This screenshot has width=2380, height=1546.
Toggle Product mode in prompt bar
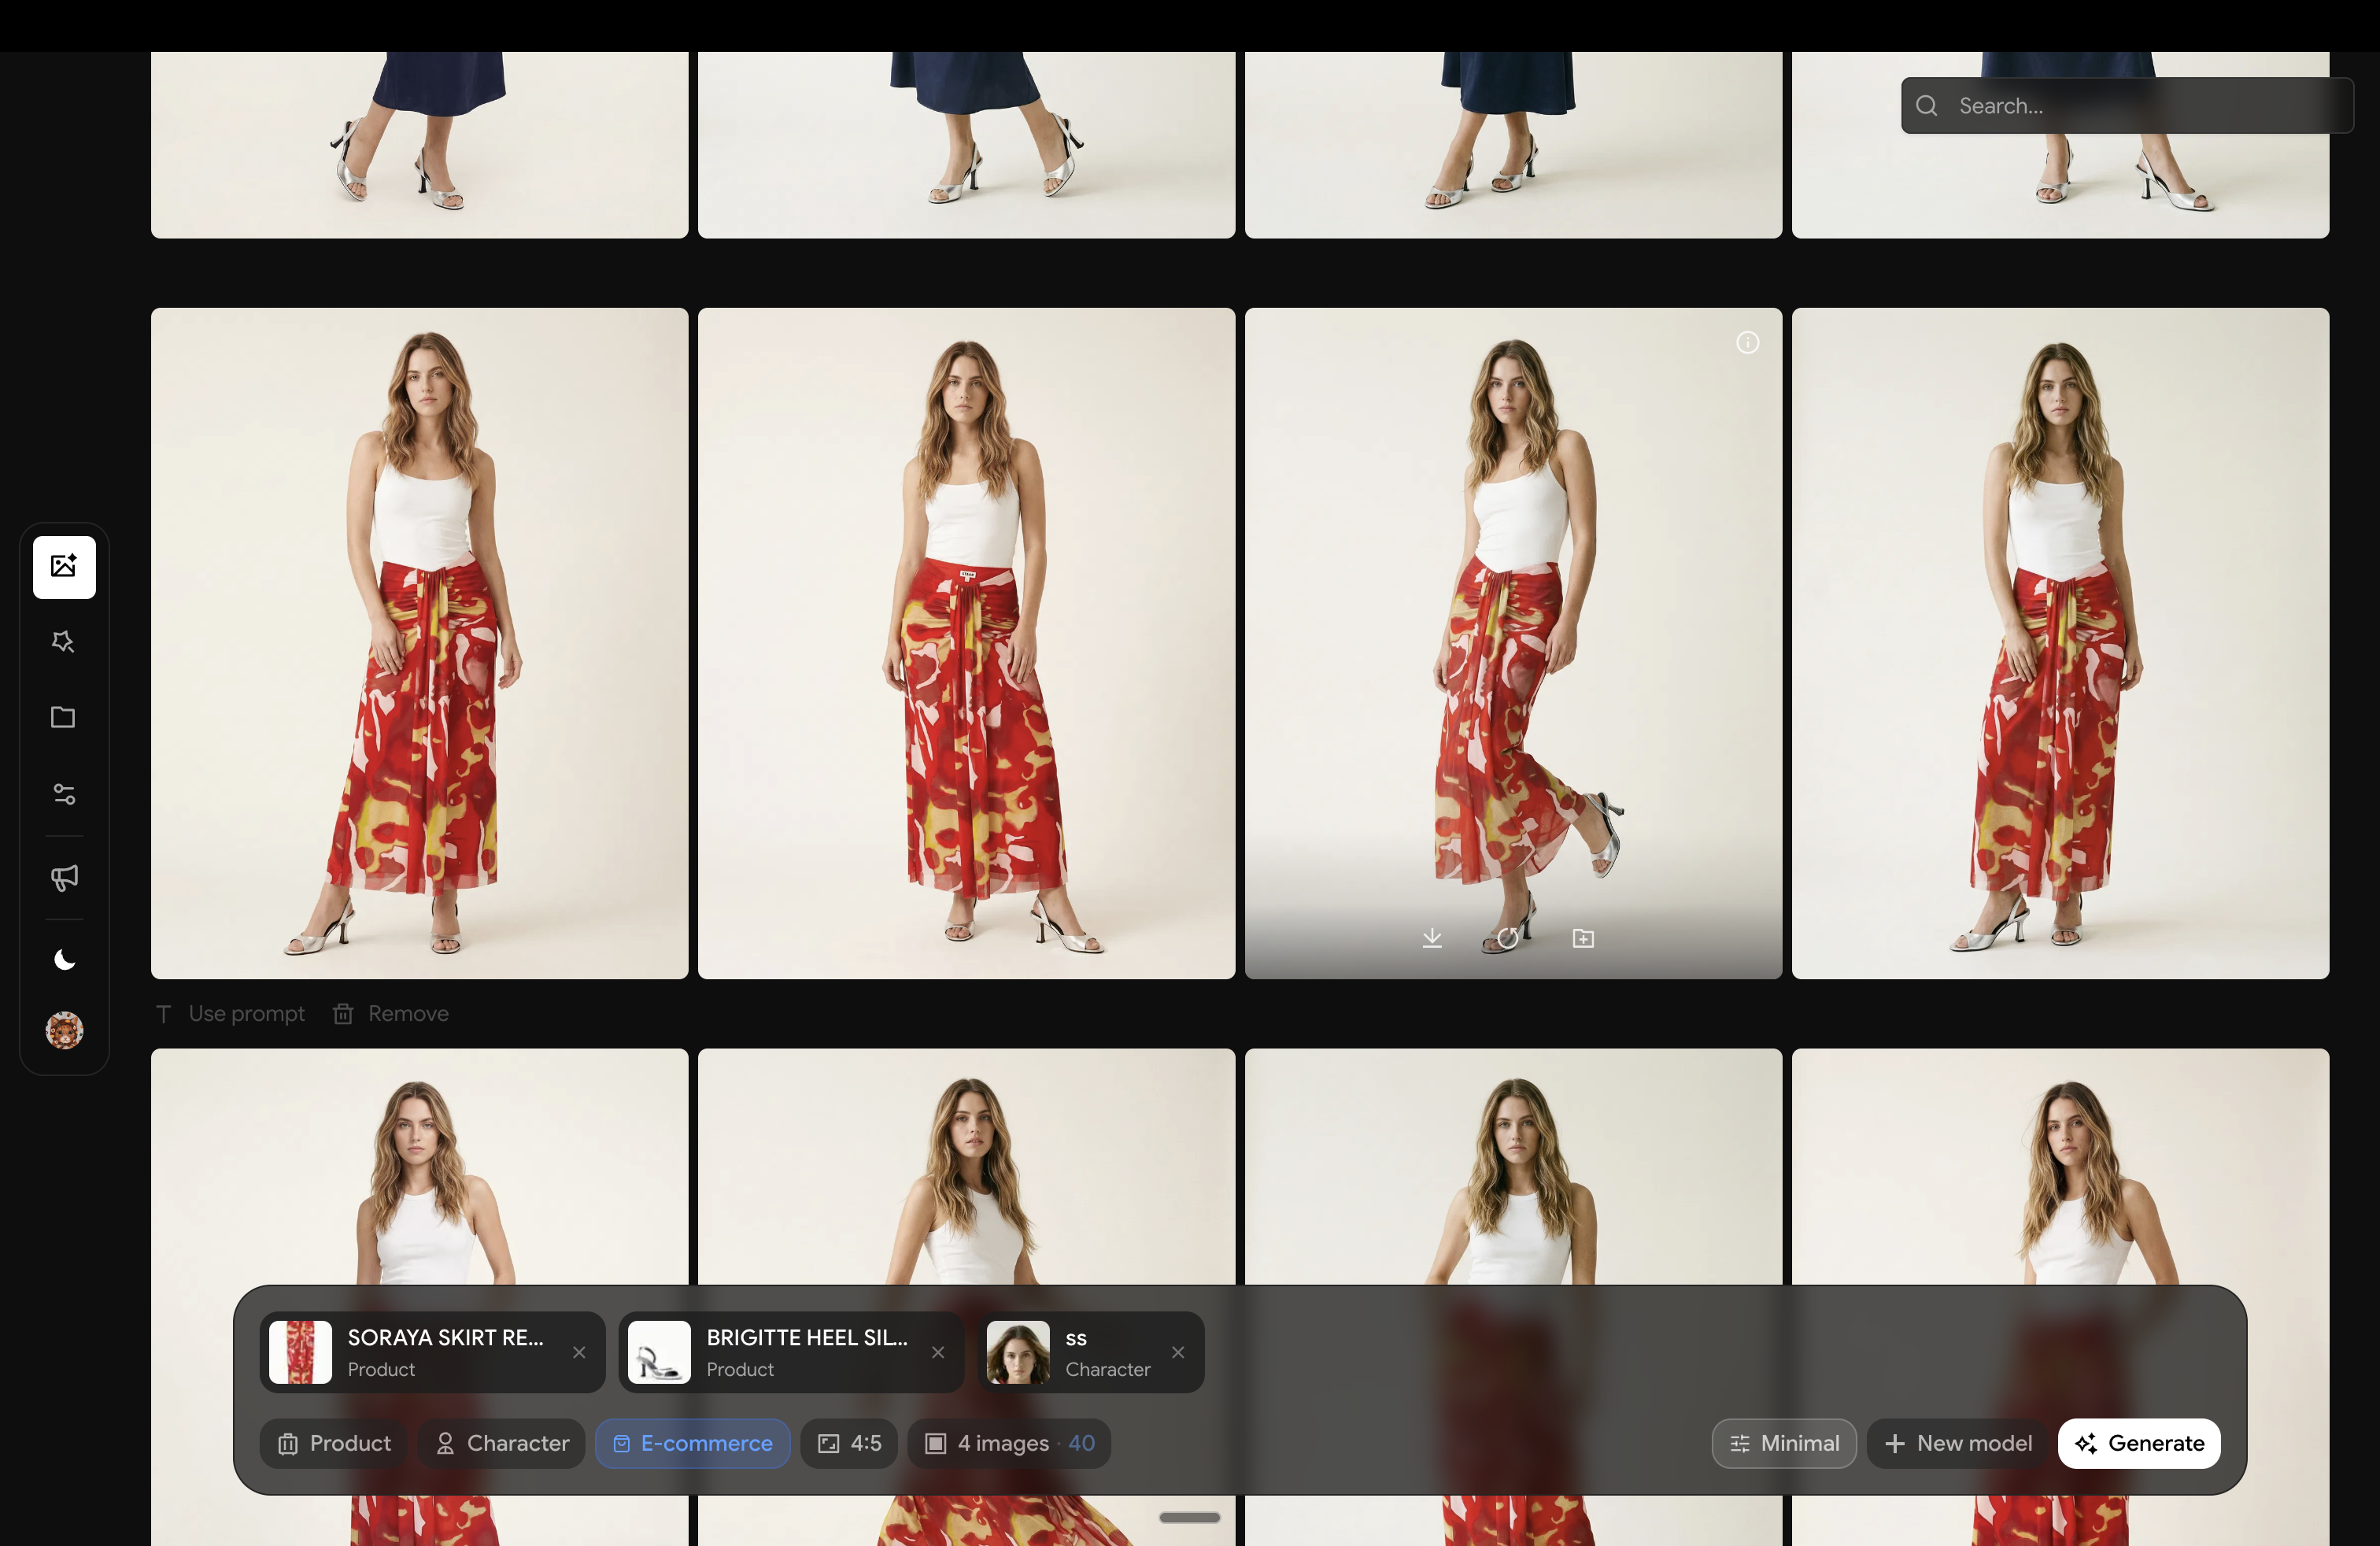[x=332, y=1443]
